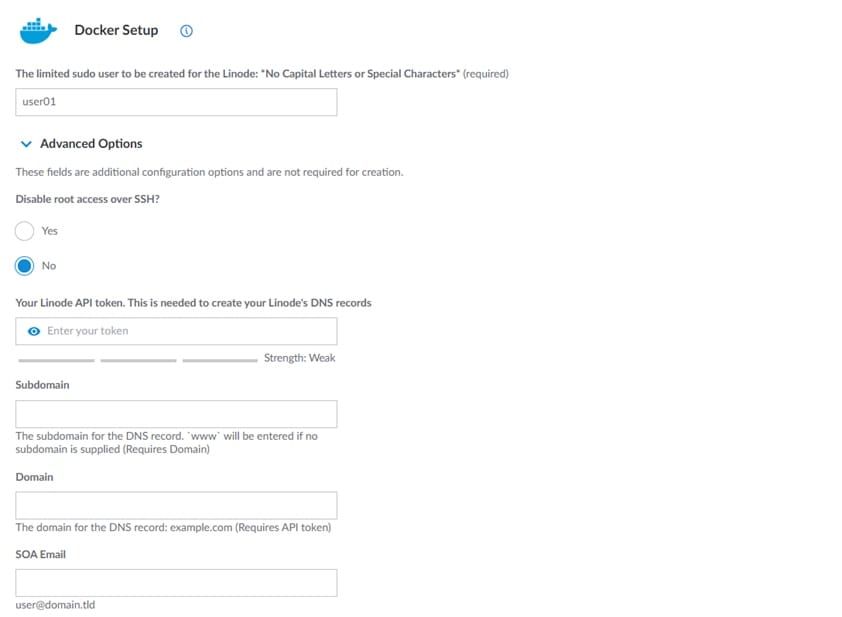Click the Subdomain text box
842x617 pixels.
[176, 414]
